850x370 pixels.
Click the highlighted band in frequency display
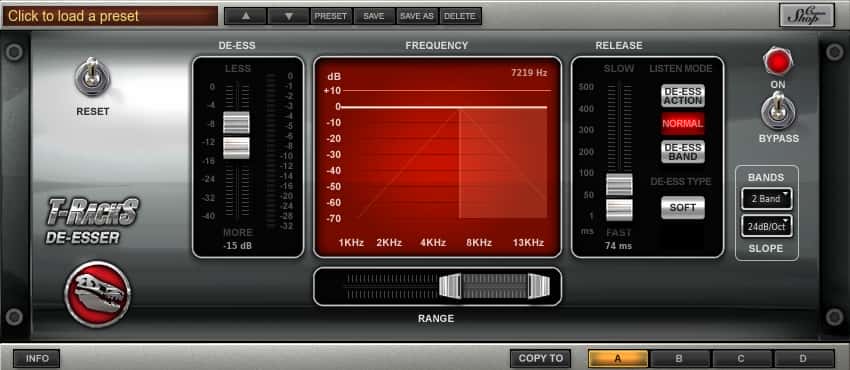(x=503, y=164)
